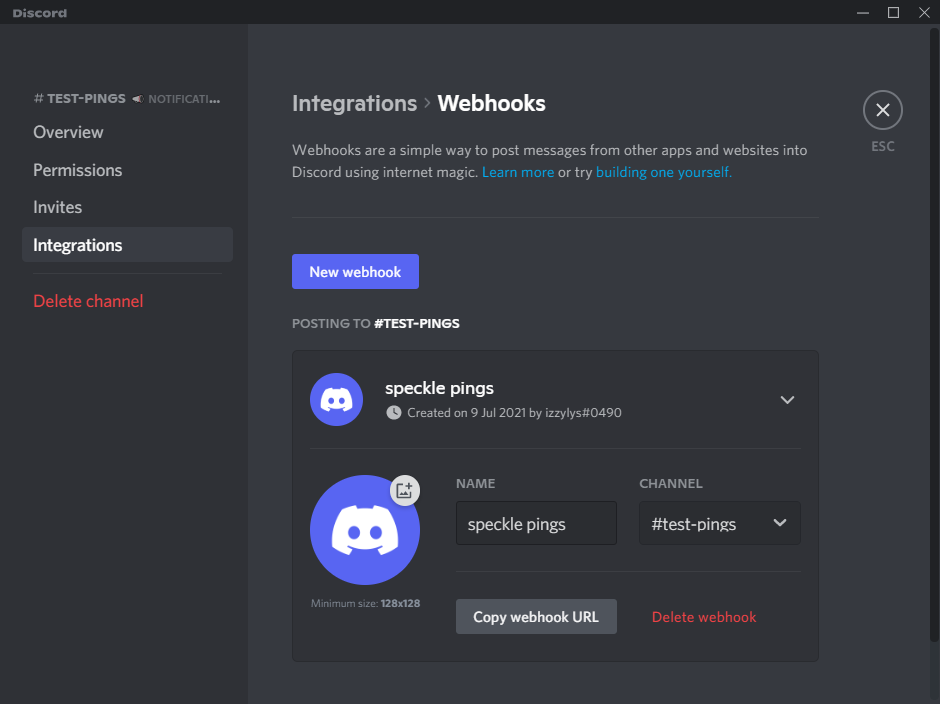Collapse the speckle pings webhook card

[x=787, y=399]
